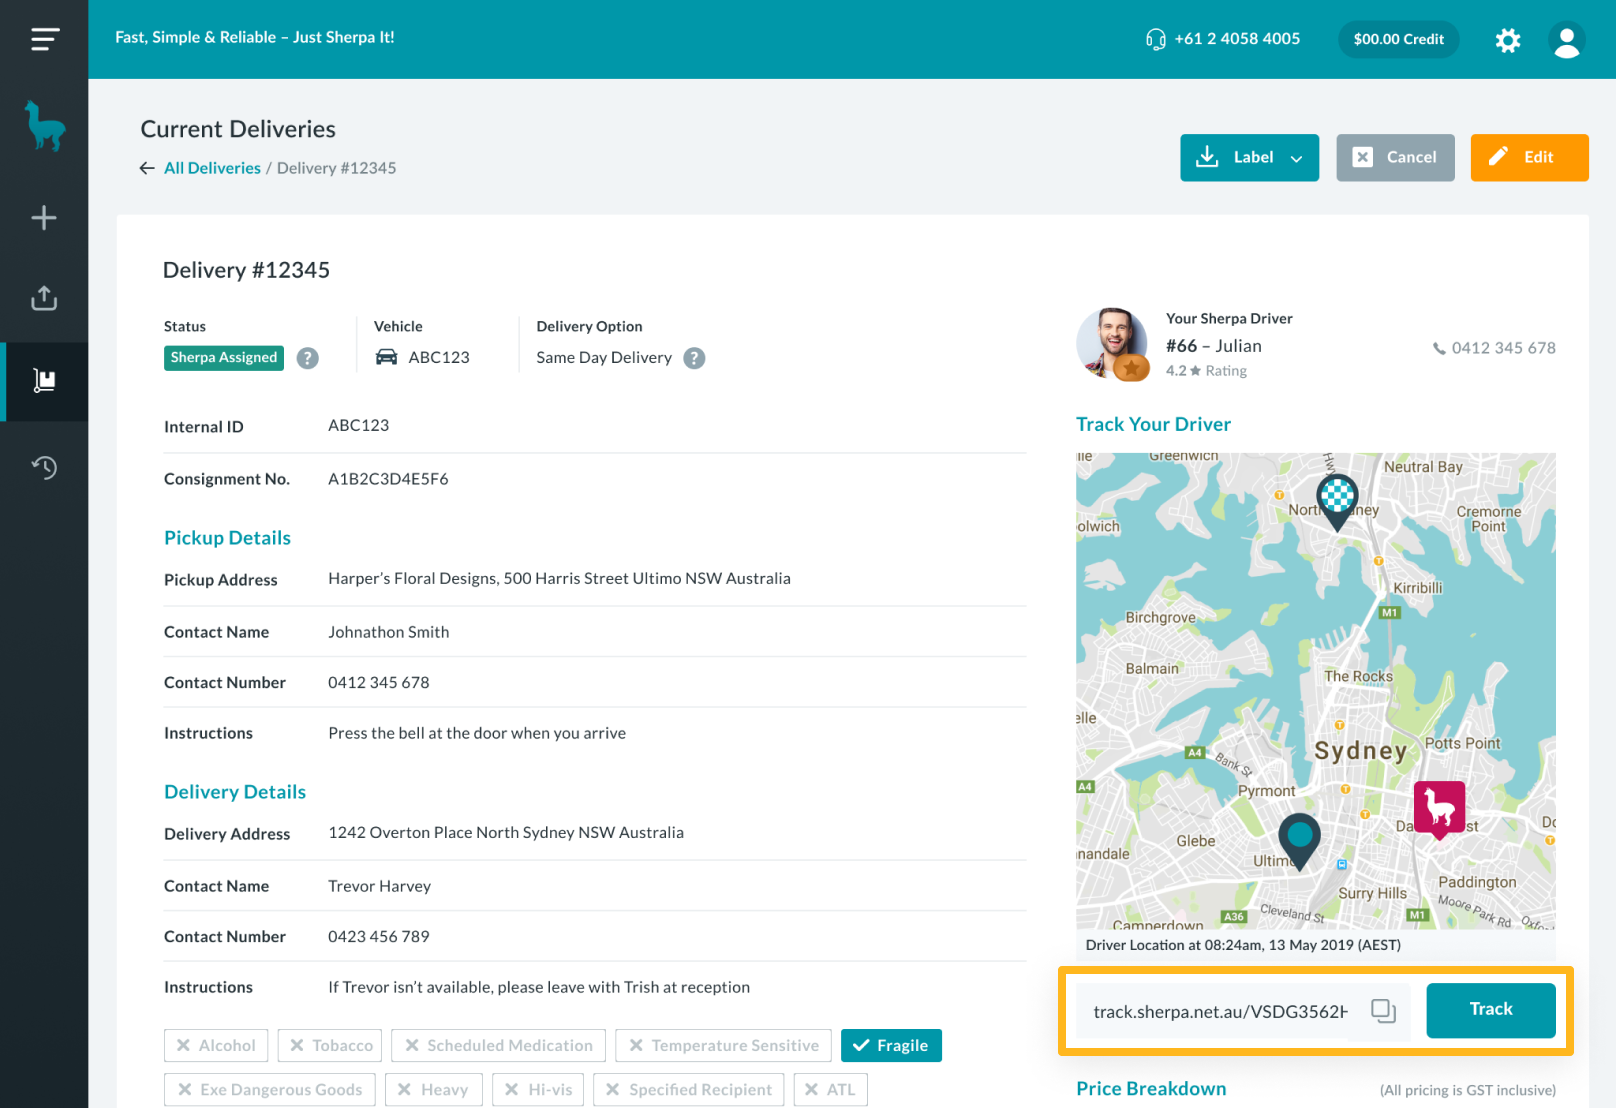The width and height of the screenshot is (1616, 1108).
Task: Click the Track button
Action: pyautogui.click(x=1490, y=1010)
